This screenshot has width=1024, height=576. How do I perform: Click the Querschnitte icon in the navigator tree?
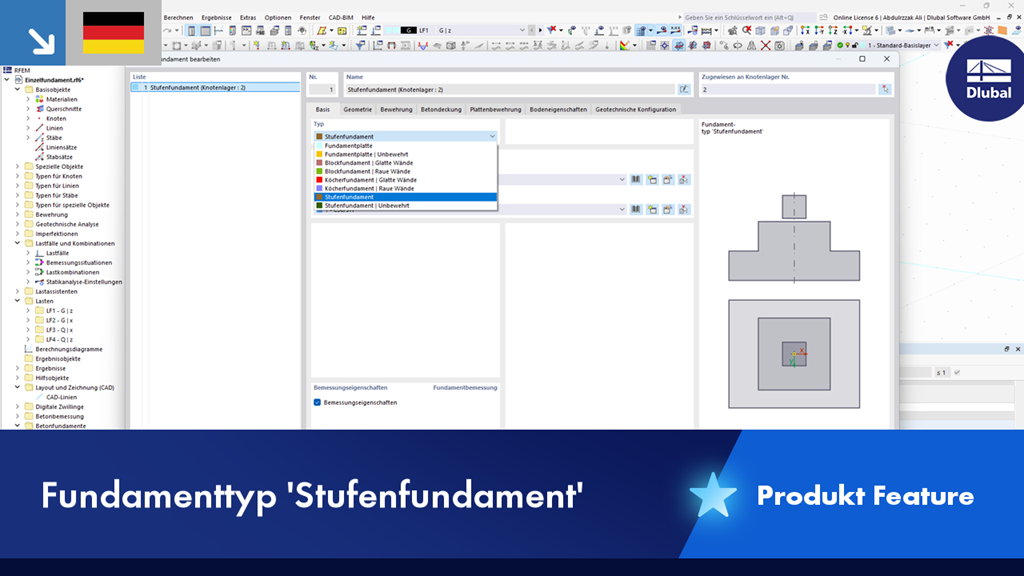39,109
